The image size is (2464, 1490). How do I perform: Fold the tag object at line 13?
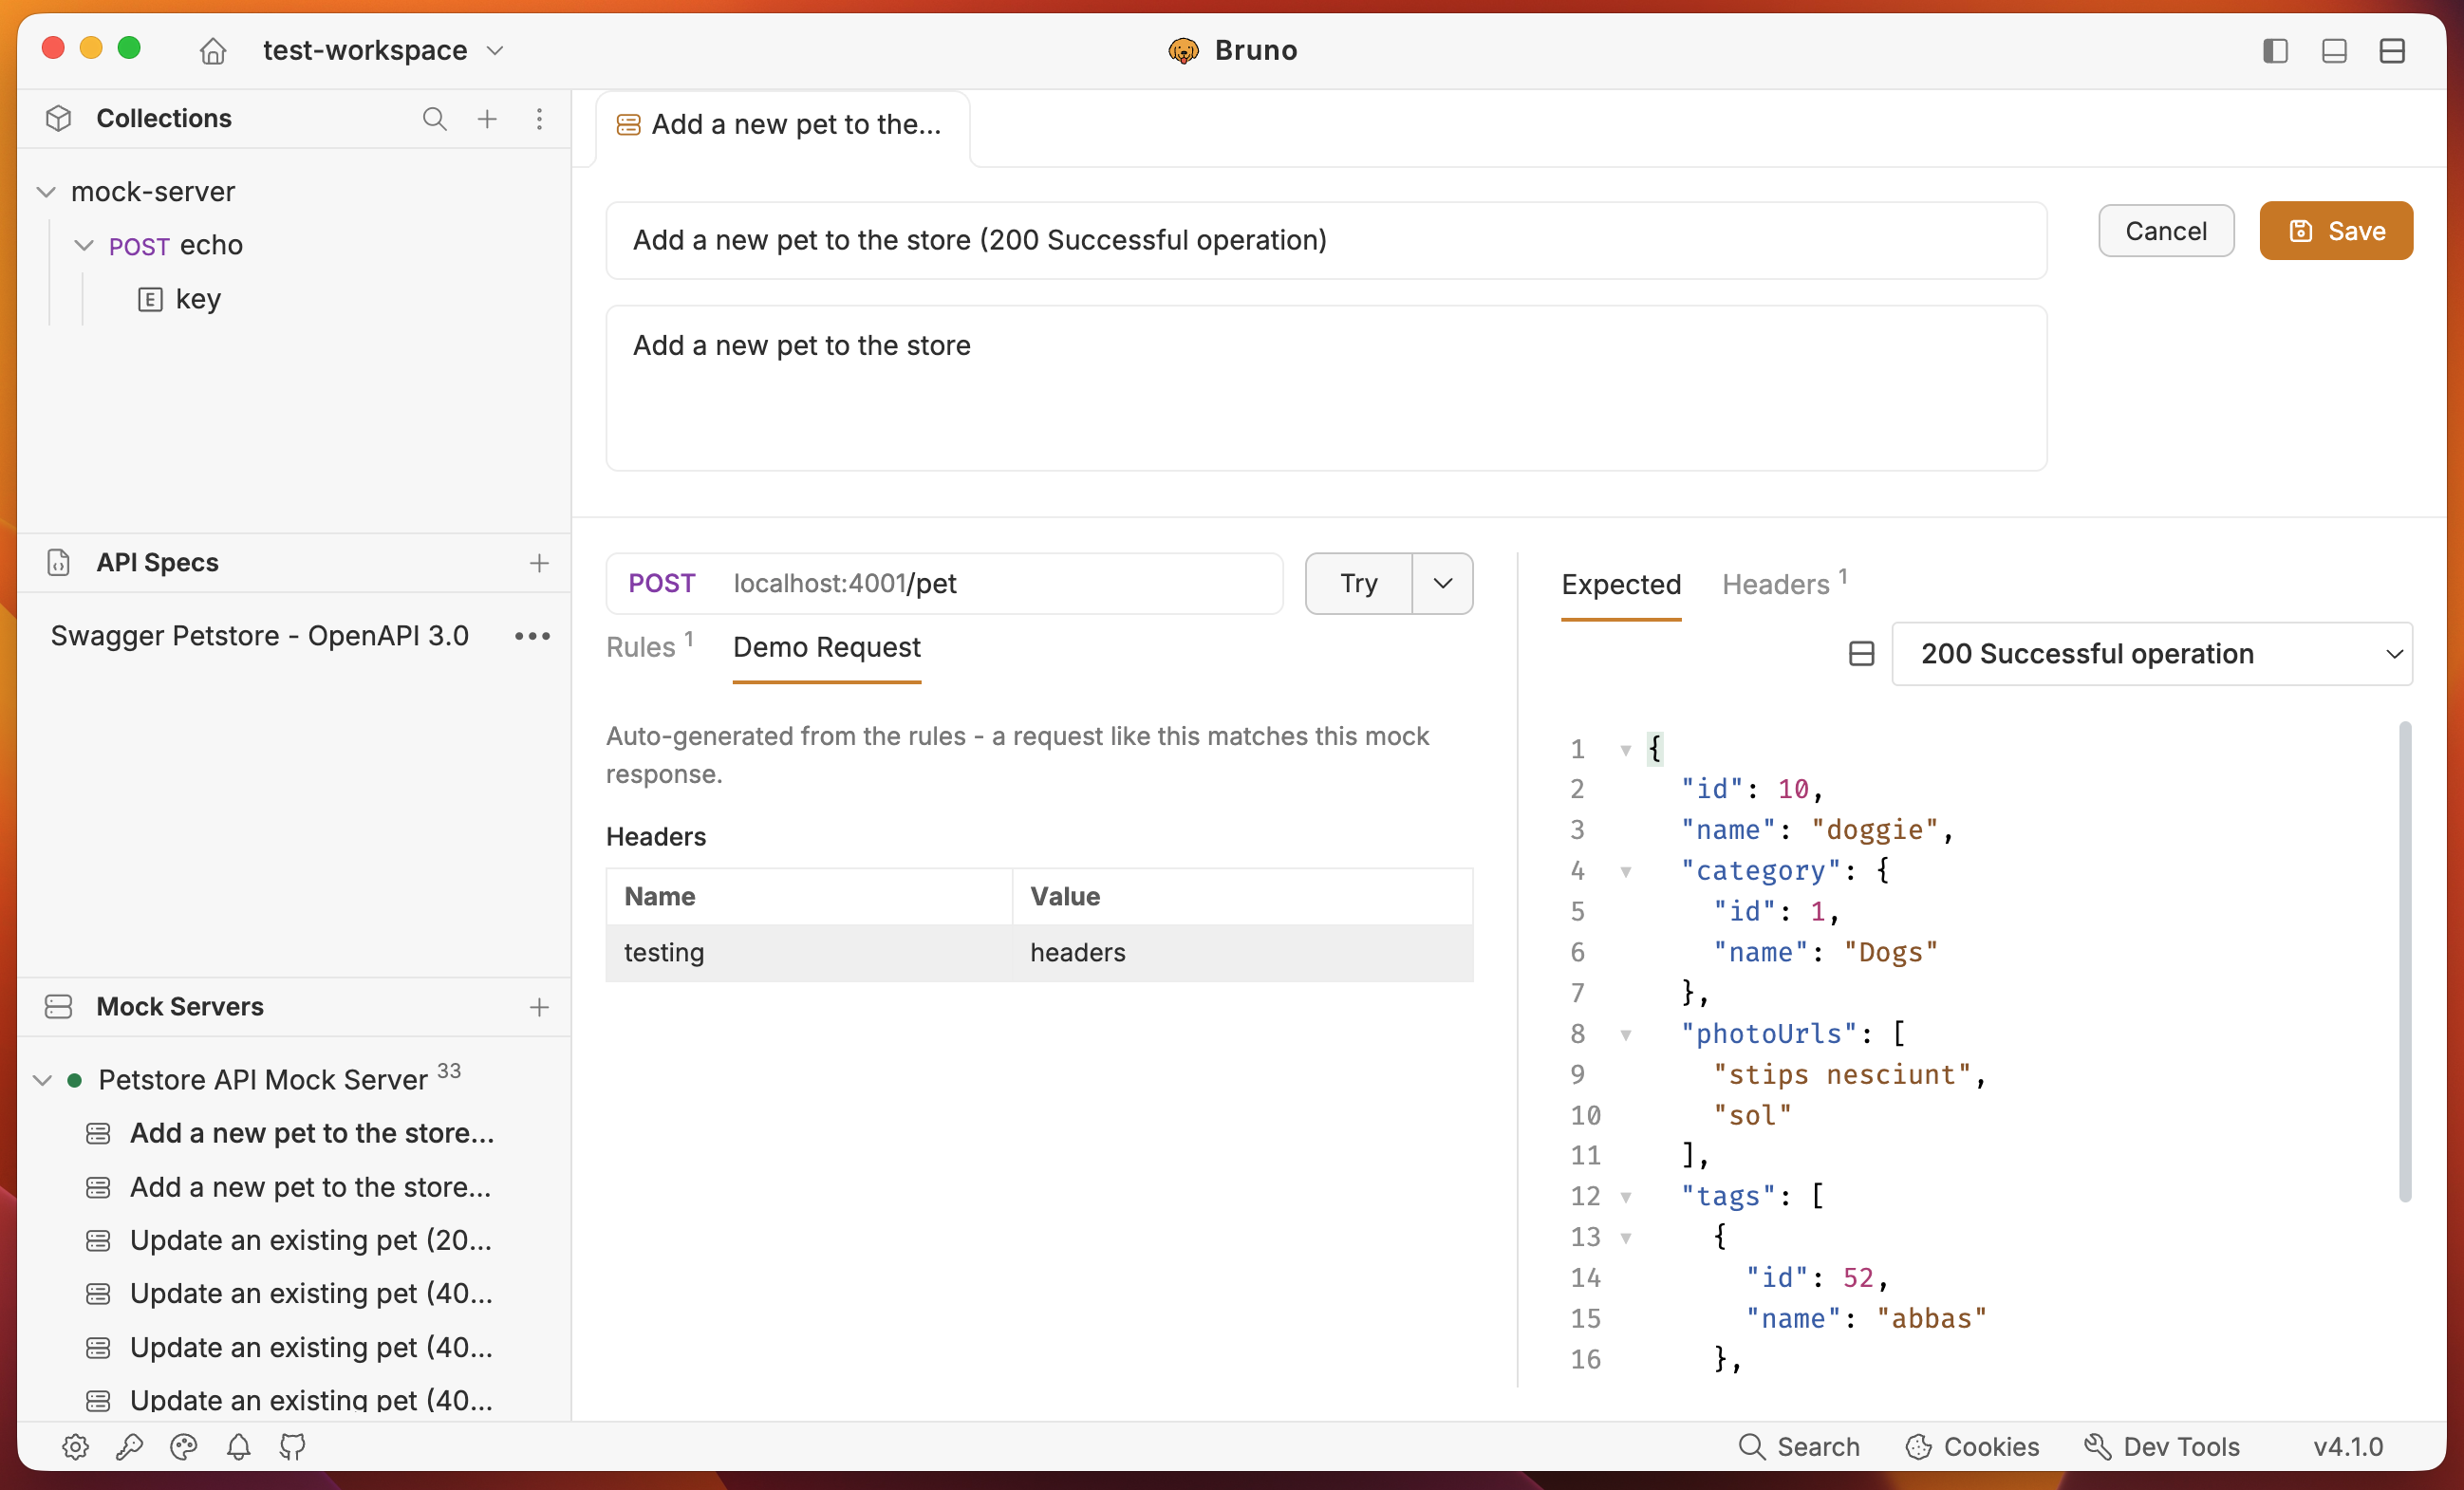(x=1626, y=1238)
